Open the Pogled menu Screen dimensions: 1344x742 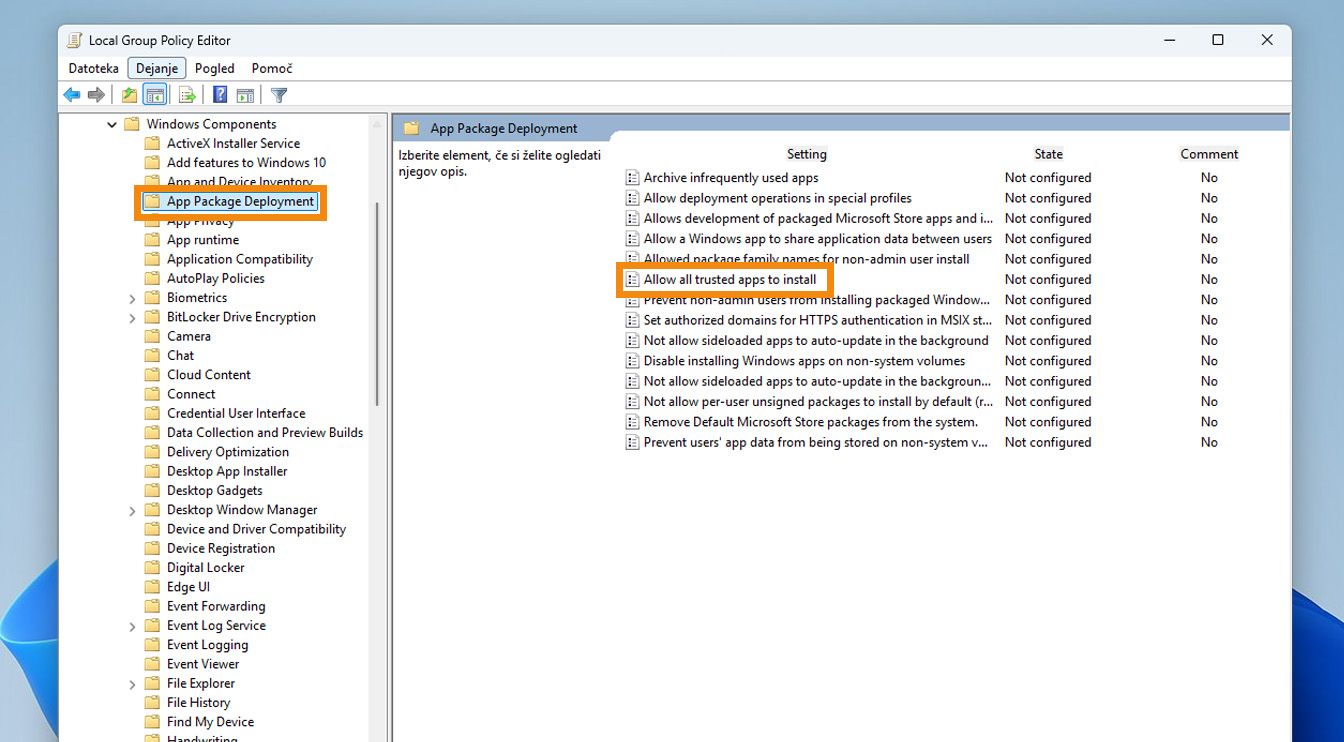click(215, 68)
